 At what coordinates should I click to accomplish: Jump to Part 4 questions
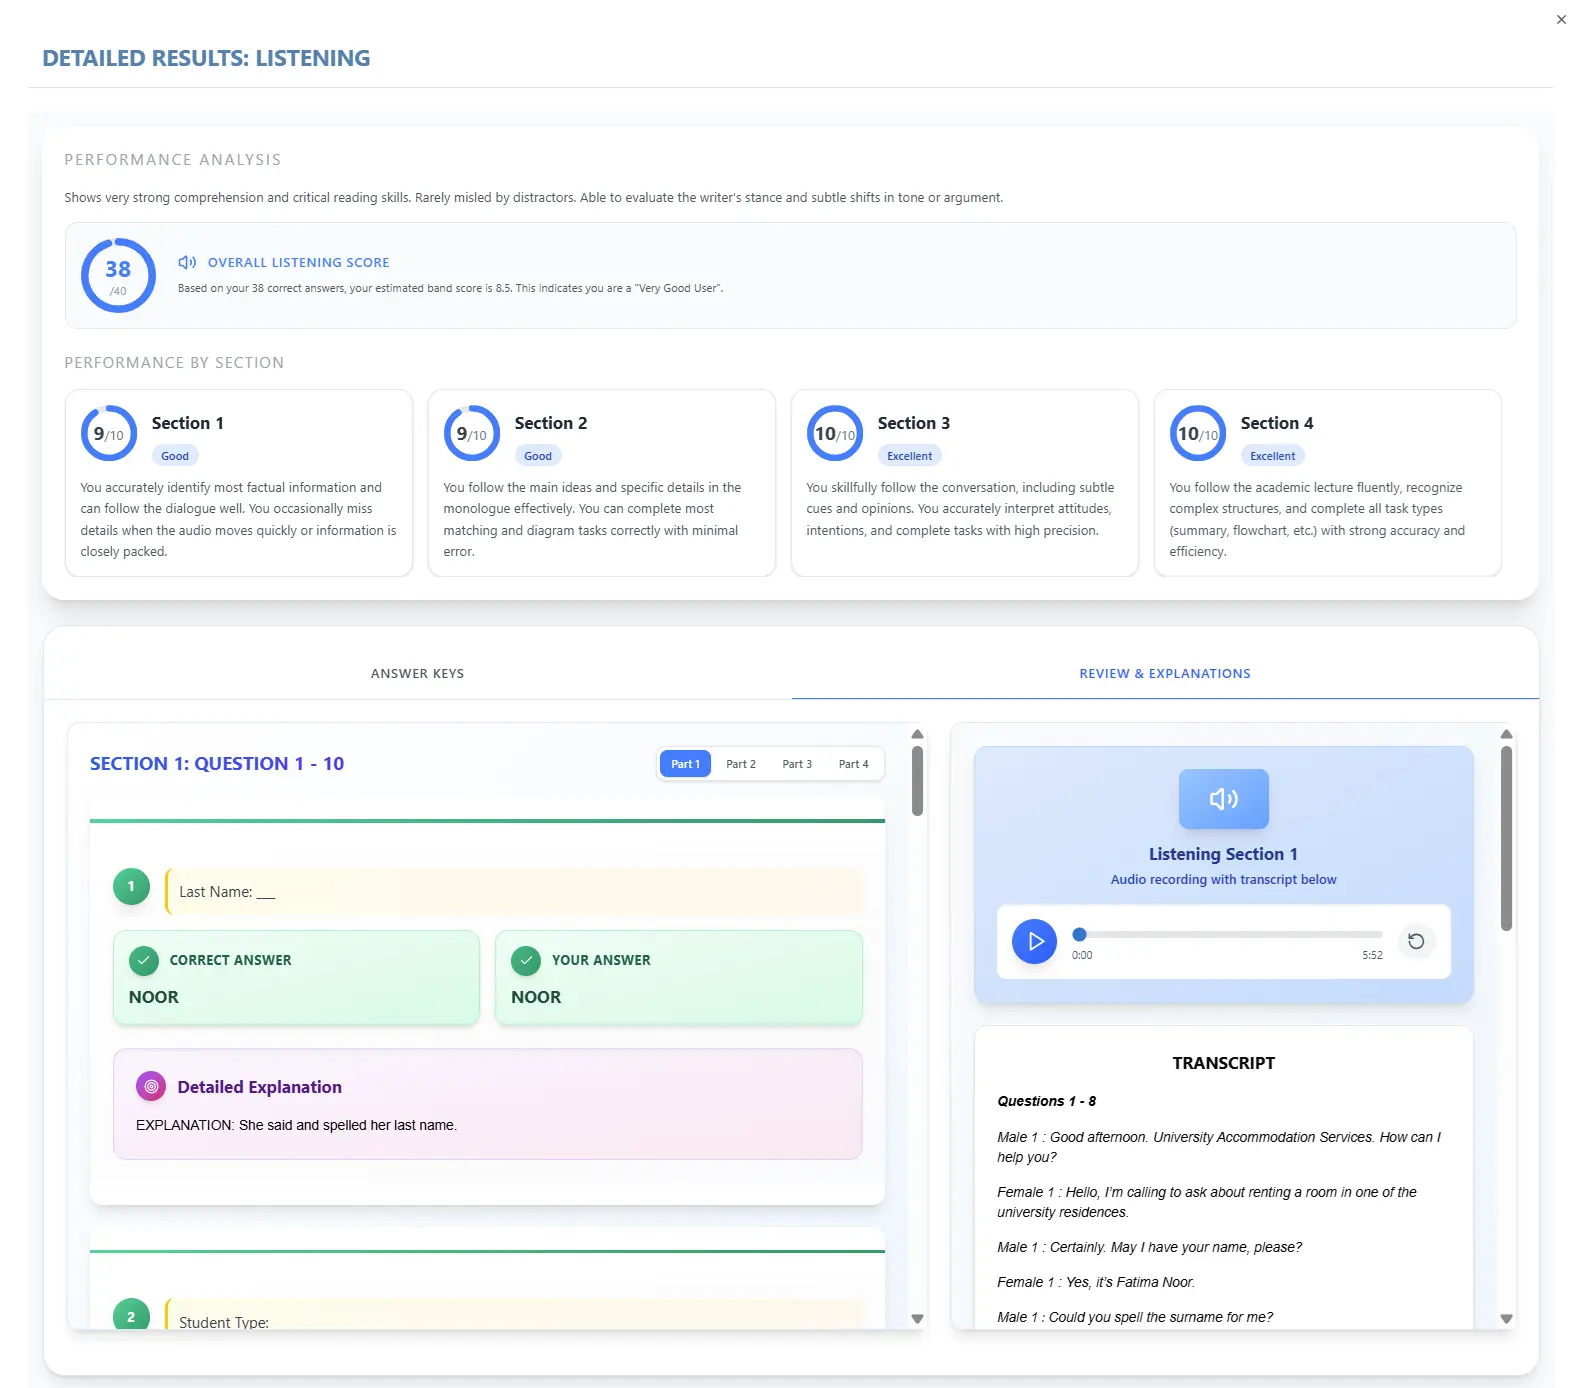(853, 764)
